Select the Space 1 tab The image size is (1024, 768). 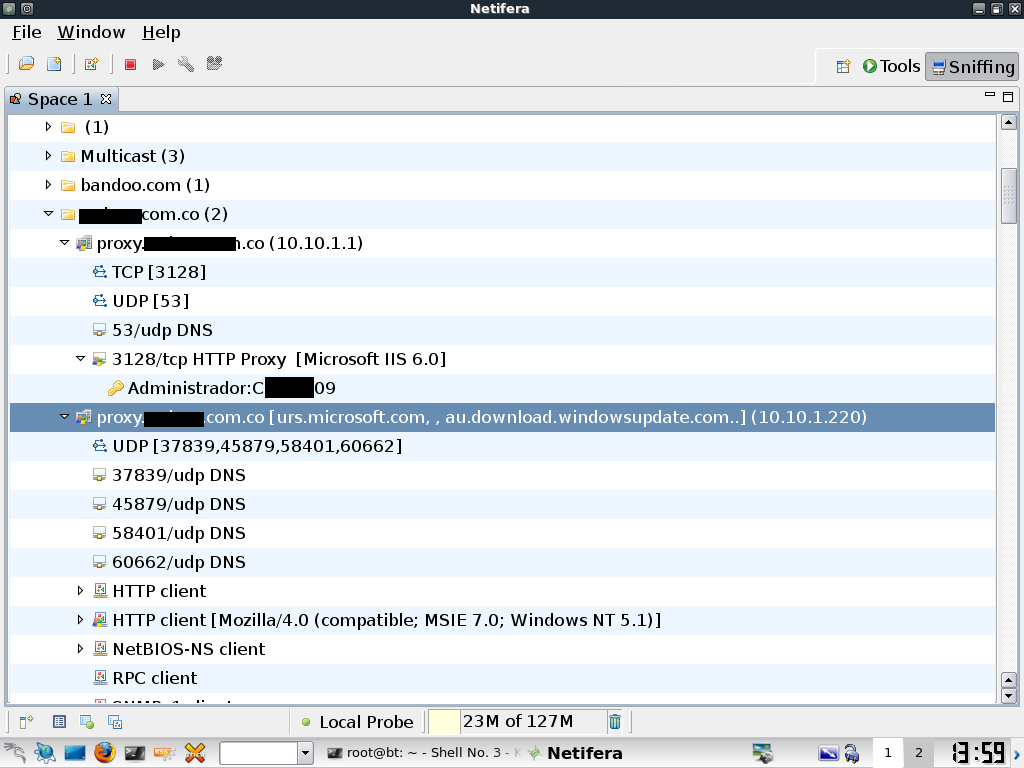(61, 99)
